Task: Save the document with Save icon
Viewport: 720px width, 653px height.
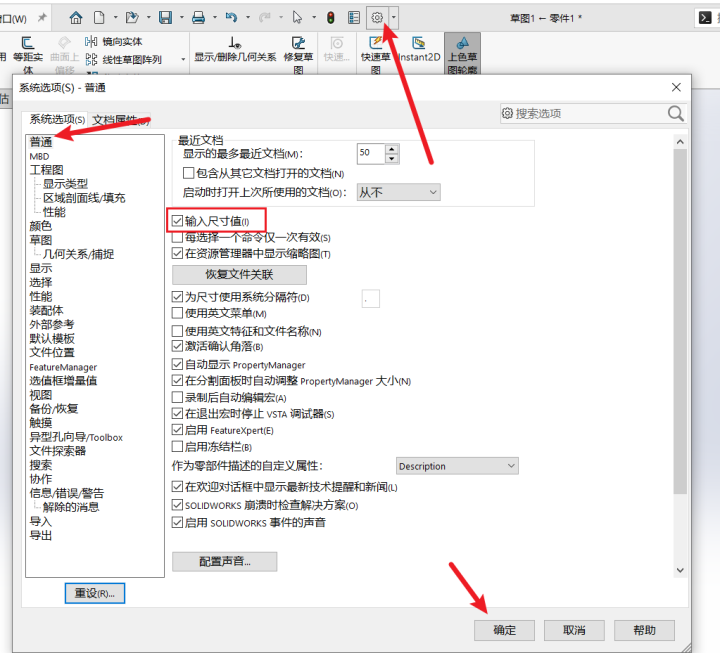Action: pos(165,18)
